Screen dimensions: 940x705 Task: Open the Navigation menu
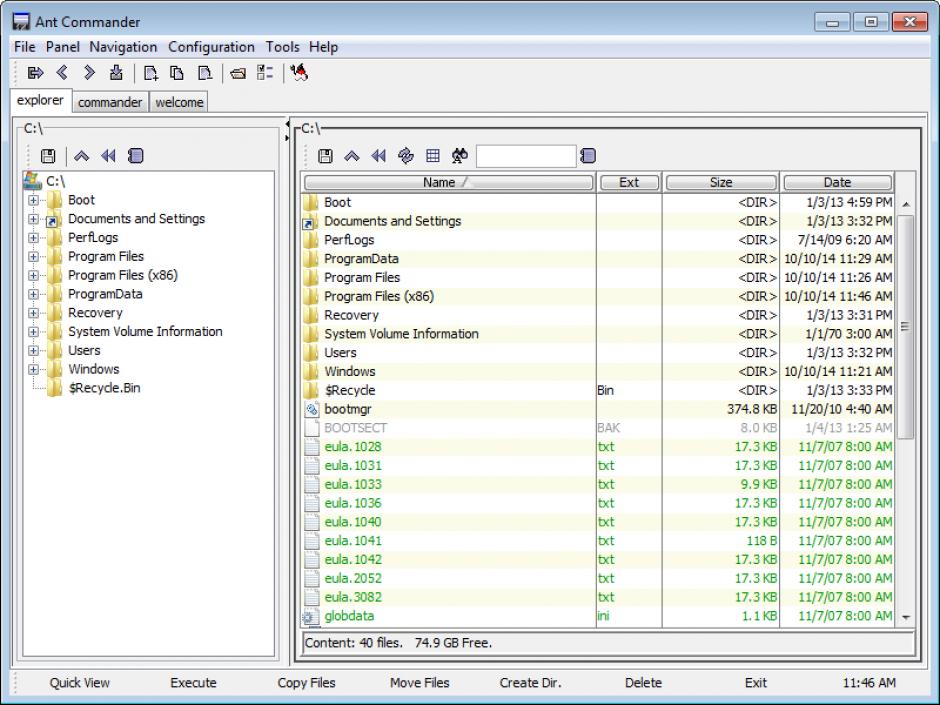(x=123, y=47)
